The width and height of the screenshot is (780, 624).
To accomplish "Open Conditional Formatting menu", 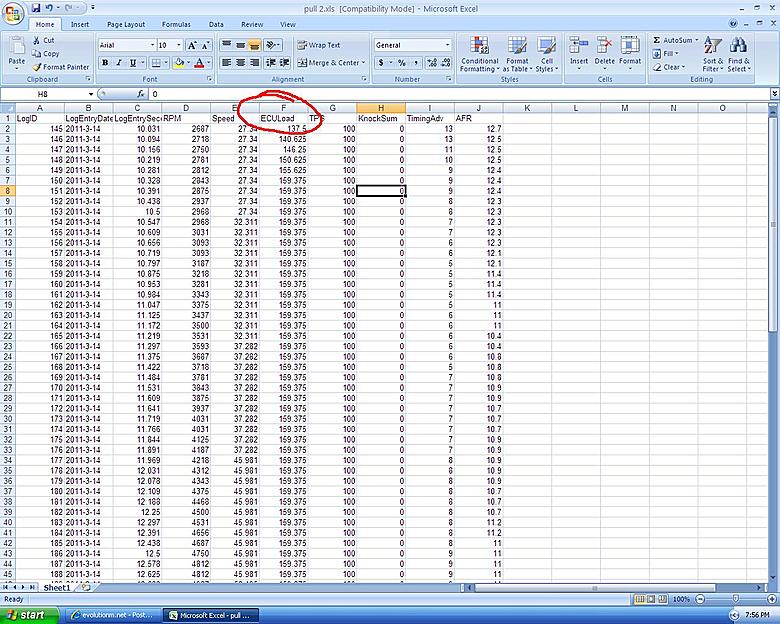I will 479,54.
